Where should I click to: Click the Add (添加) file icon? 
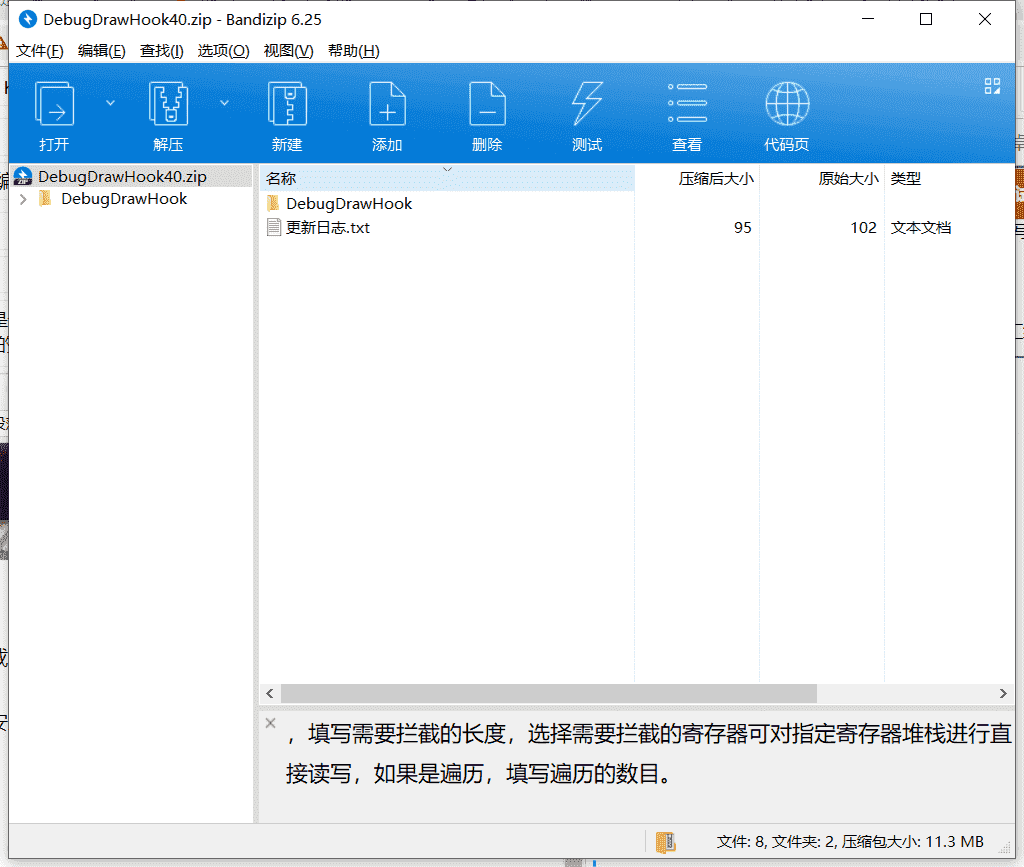(387, 104)
